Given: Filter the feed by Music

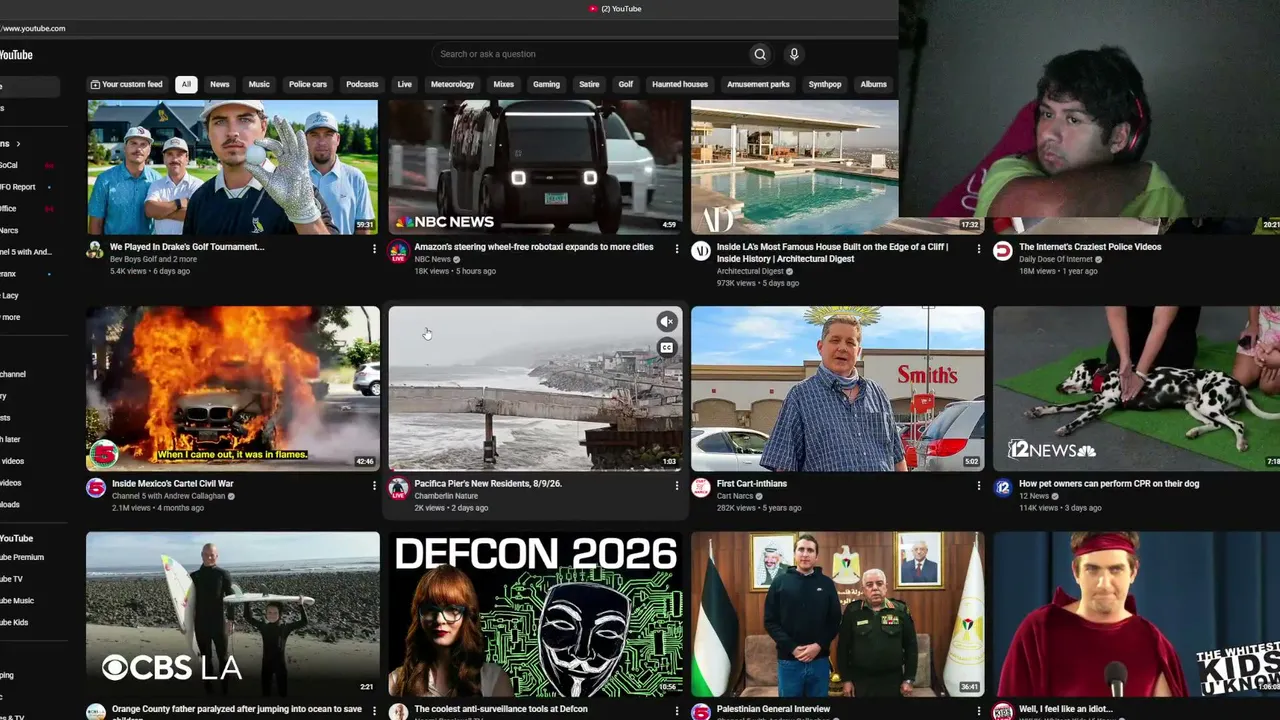Looking at the screenshot, I should coord(259,84).
